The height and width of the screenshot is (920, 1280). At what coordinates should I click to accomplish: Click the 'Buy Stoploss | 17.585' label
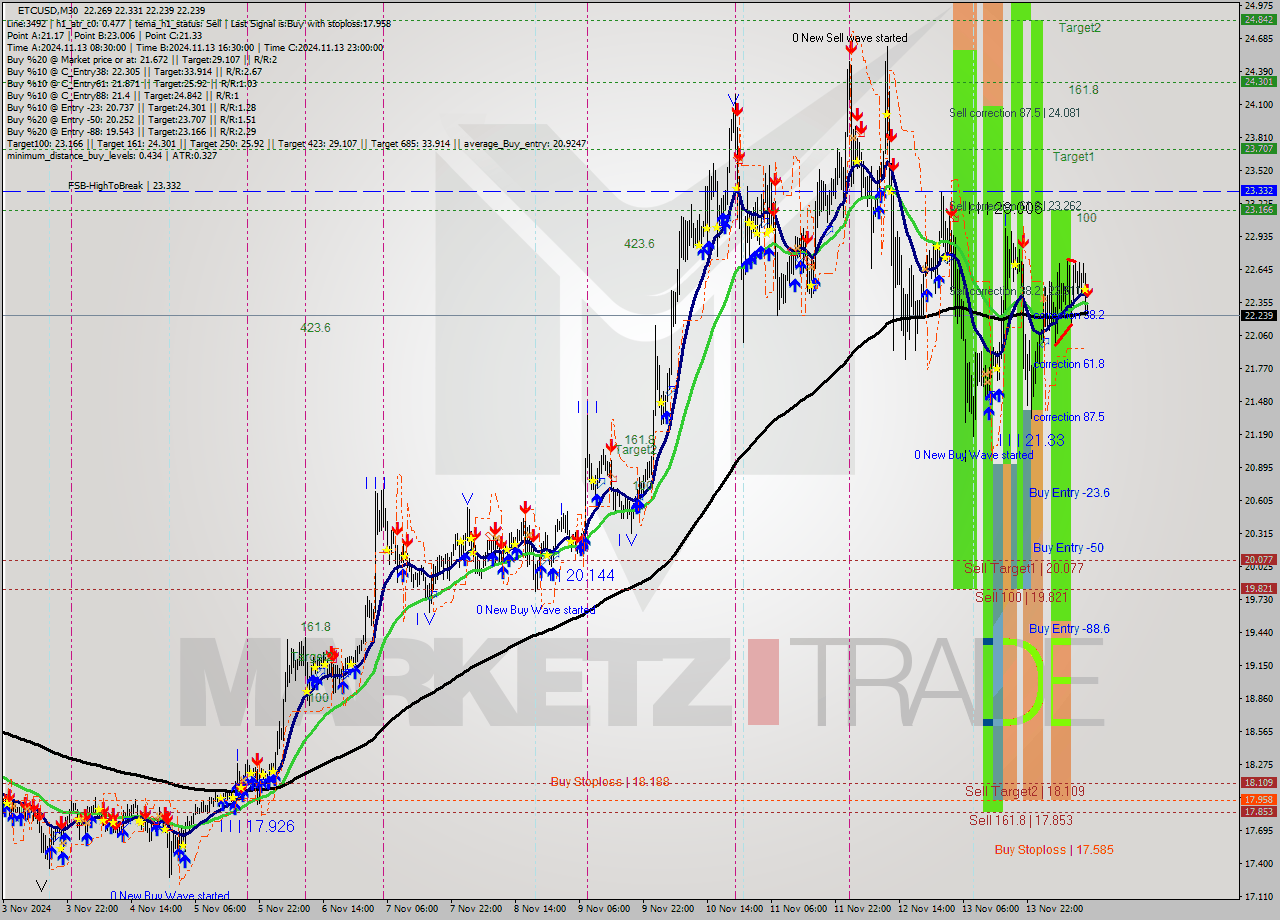tap(1054, 850)
